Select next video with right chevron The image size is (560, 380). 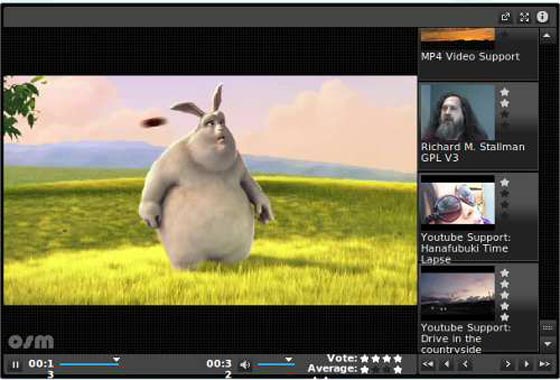click(x=507, y=364)
